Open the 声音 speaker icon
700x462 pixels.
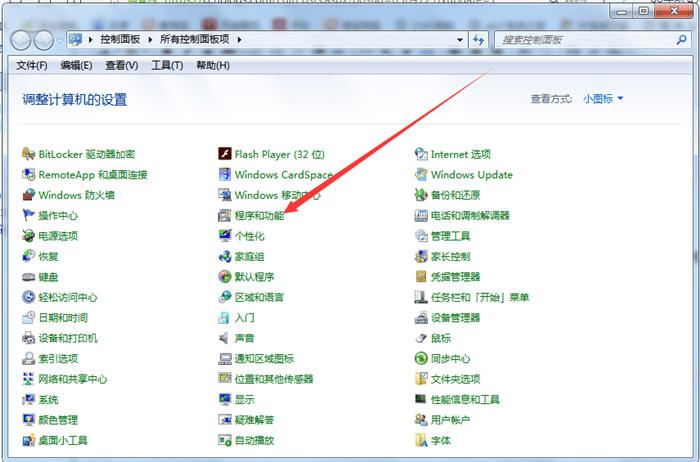(x=224, y=338)
